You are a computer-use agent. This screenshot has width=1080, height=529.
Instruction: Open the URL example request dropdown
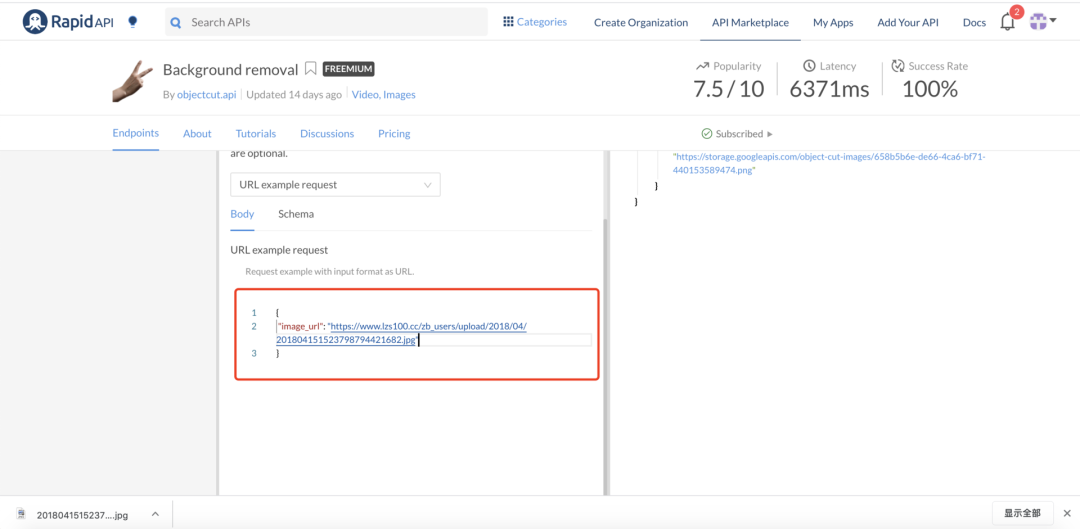[335, 185]
